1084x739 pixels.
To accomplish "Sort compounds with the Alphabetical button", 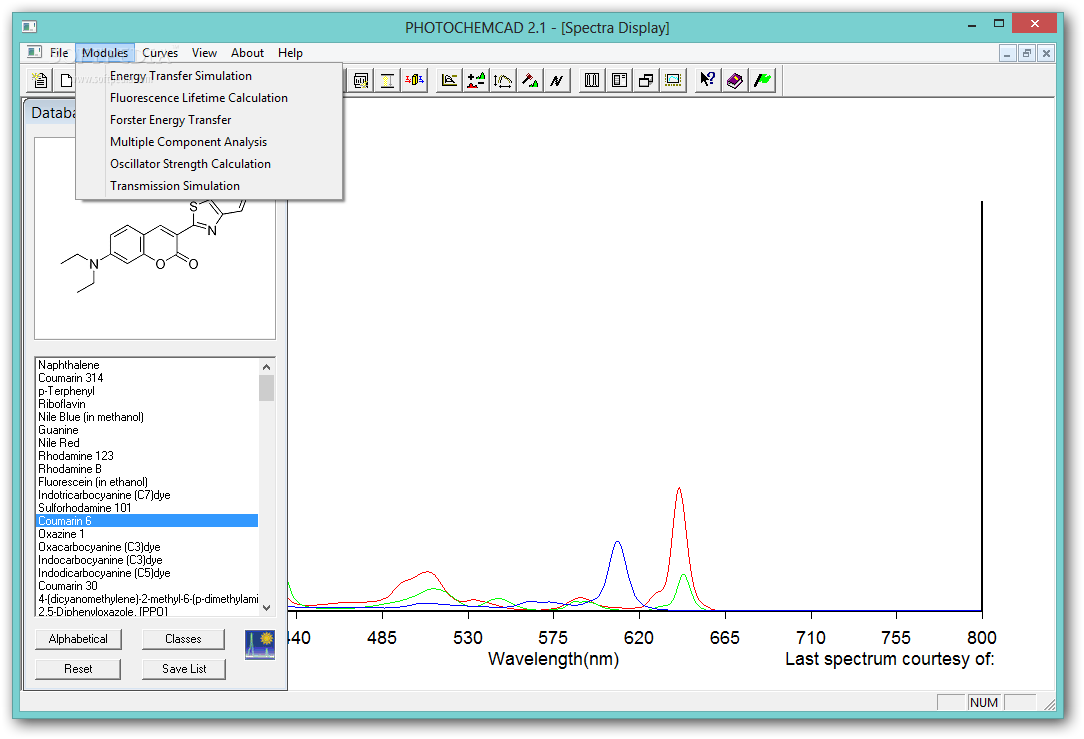I will click(x=78, y=639).
